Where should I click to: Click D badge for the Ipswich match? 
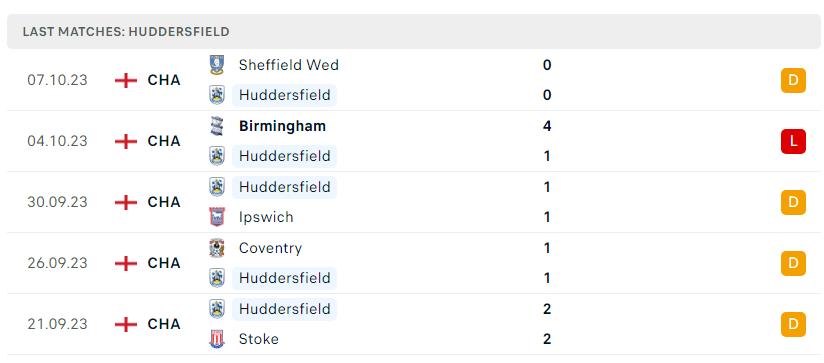click(x=793, y=202)
